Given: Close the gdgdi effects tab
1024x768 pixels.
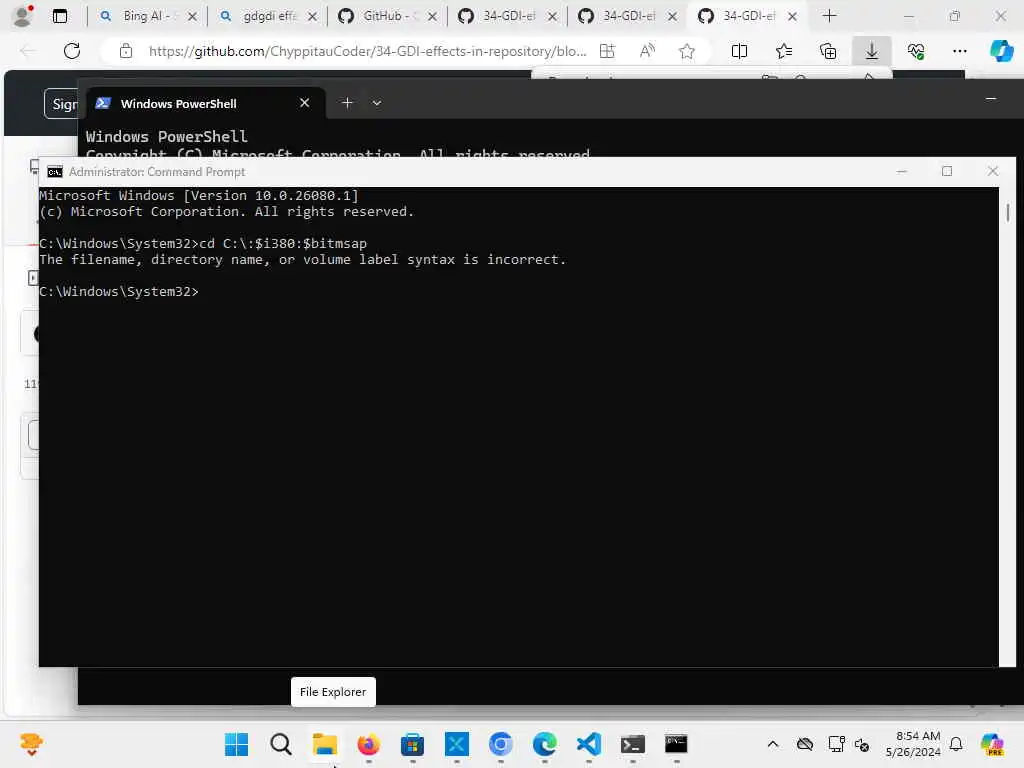Looking at the screenshot, I should [x=312, y=16].
